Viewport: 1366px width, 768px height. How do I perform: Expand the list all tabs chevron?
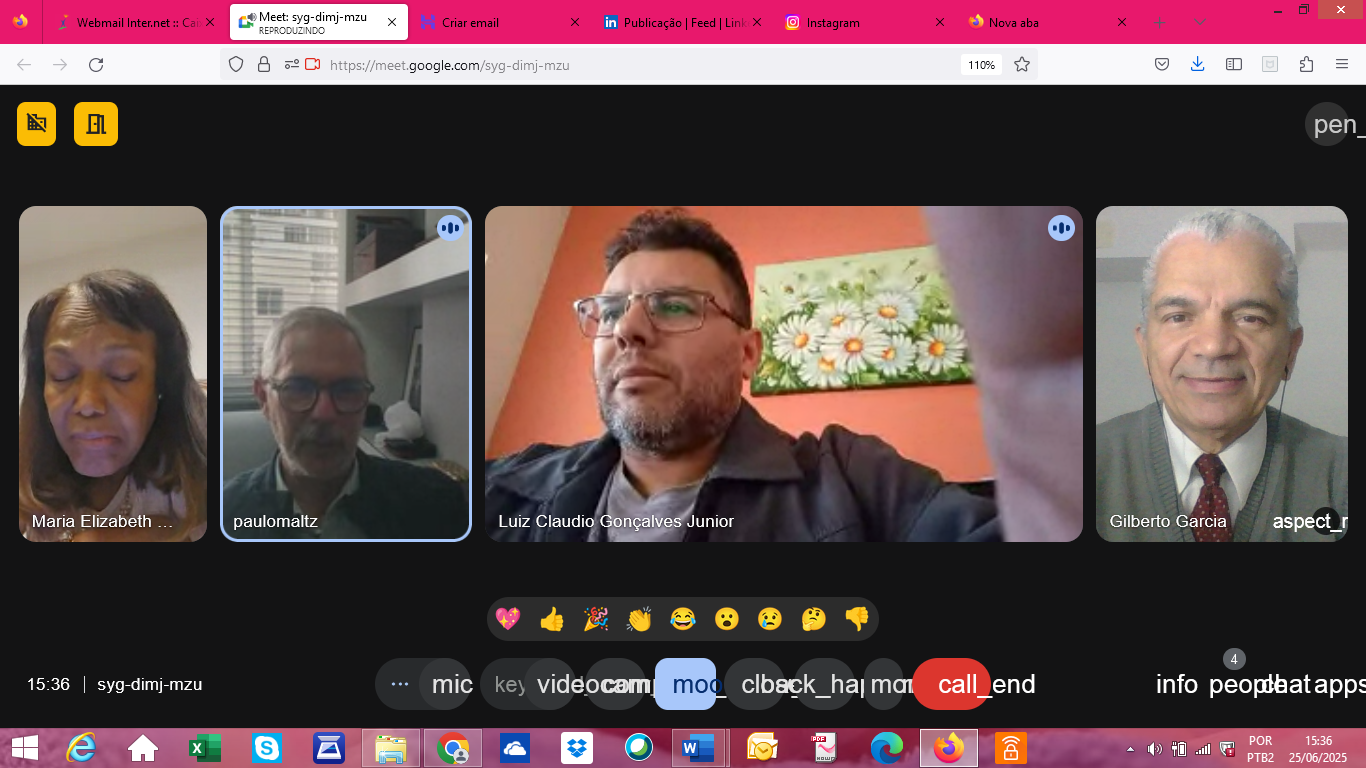point(1200,22)
